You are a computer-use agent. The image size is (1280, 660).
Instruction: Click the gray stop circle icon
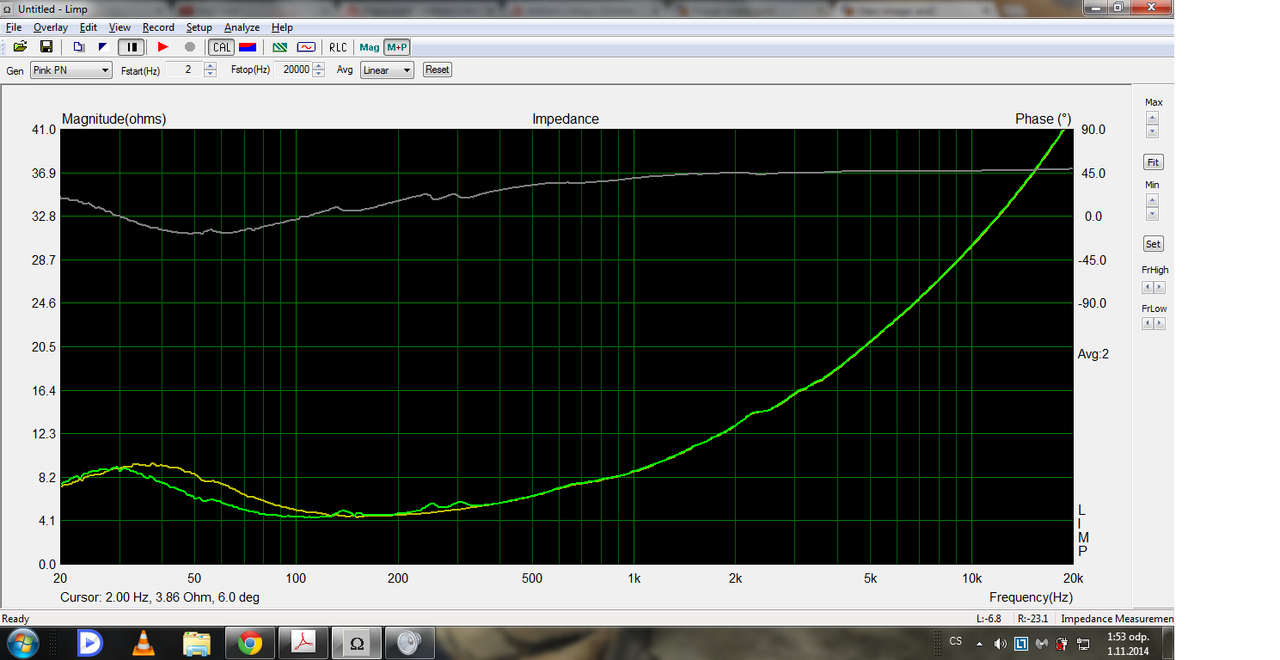(x=190, y=47)
